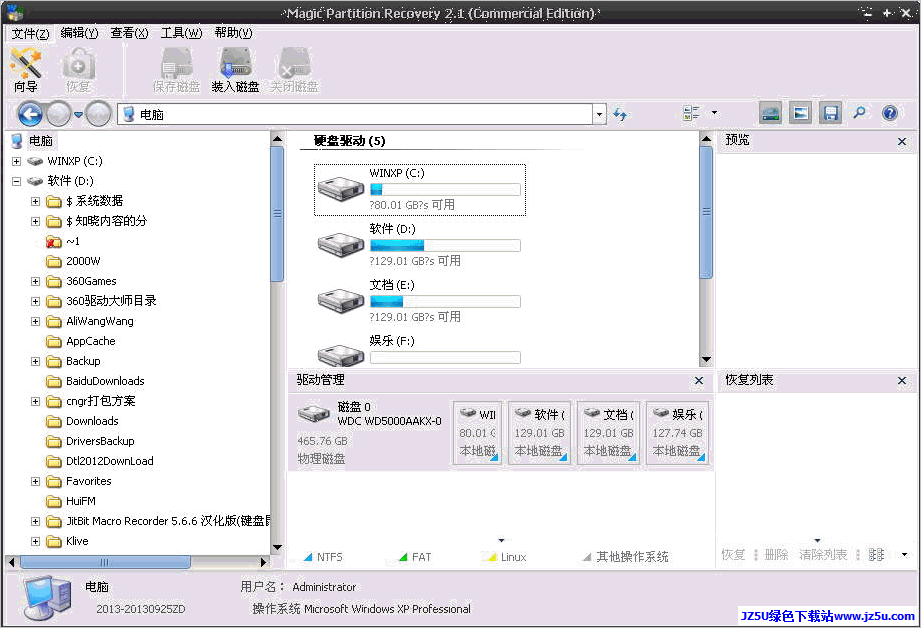921x628 pixels.
Task: Refresh the current location view
Action: [x=620, y=113]
